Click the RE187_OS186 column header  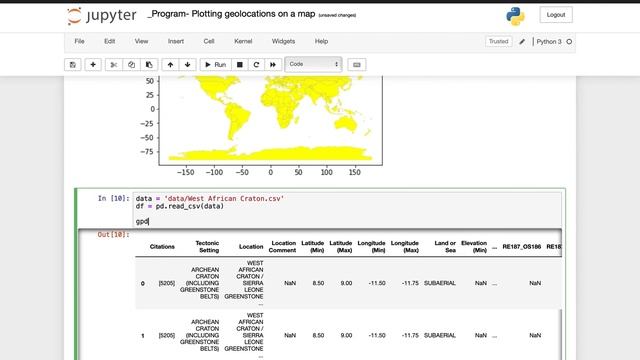(522, 247)
